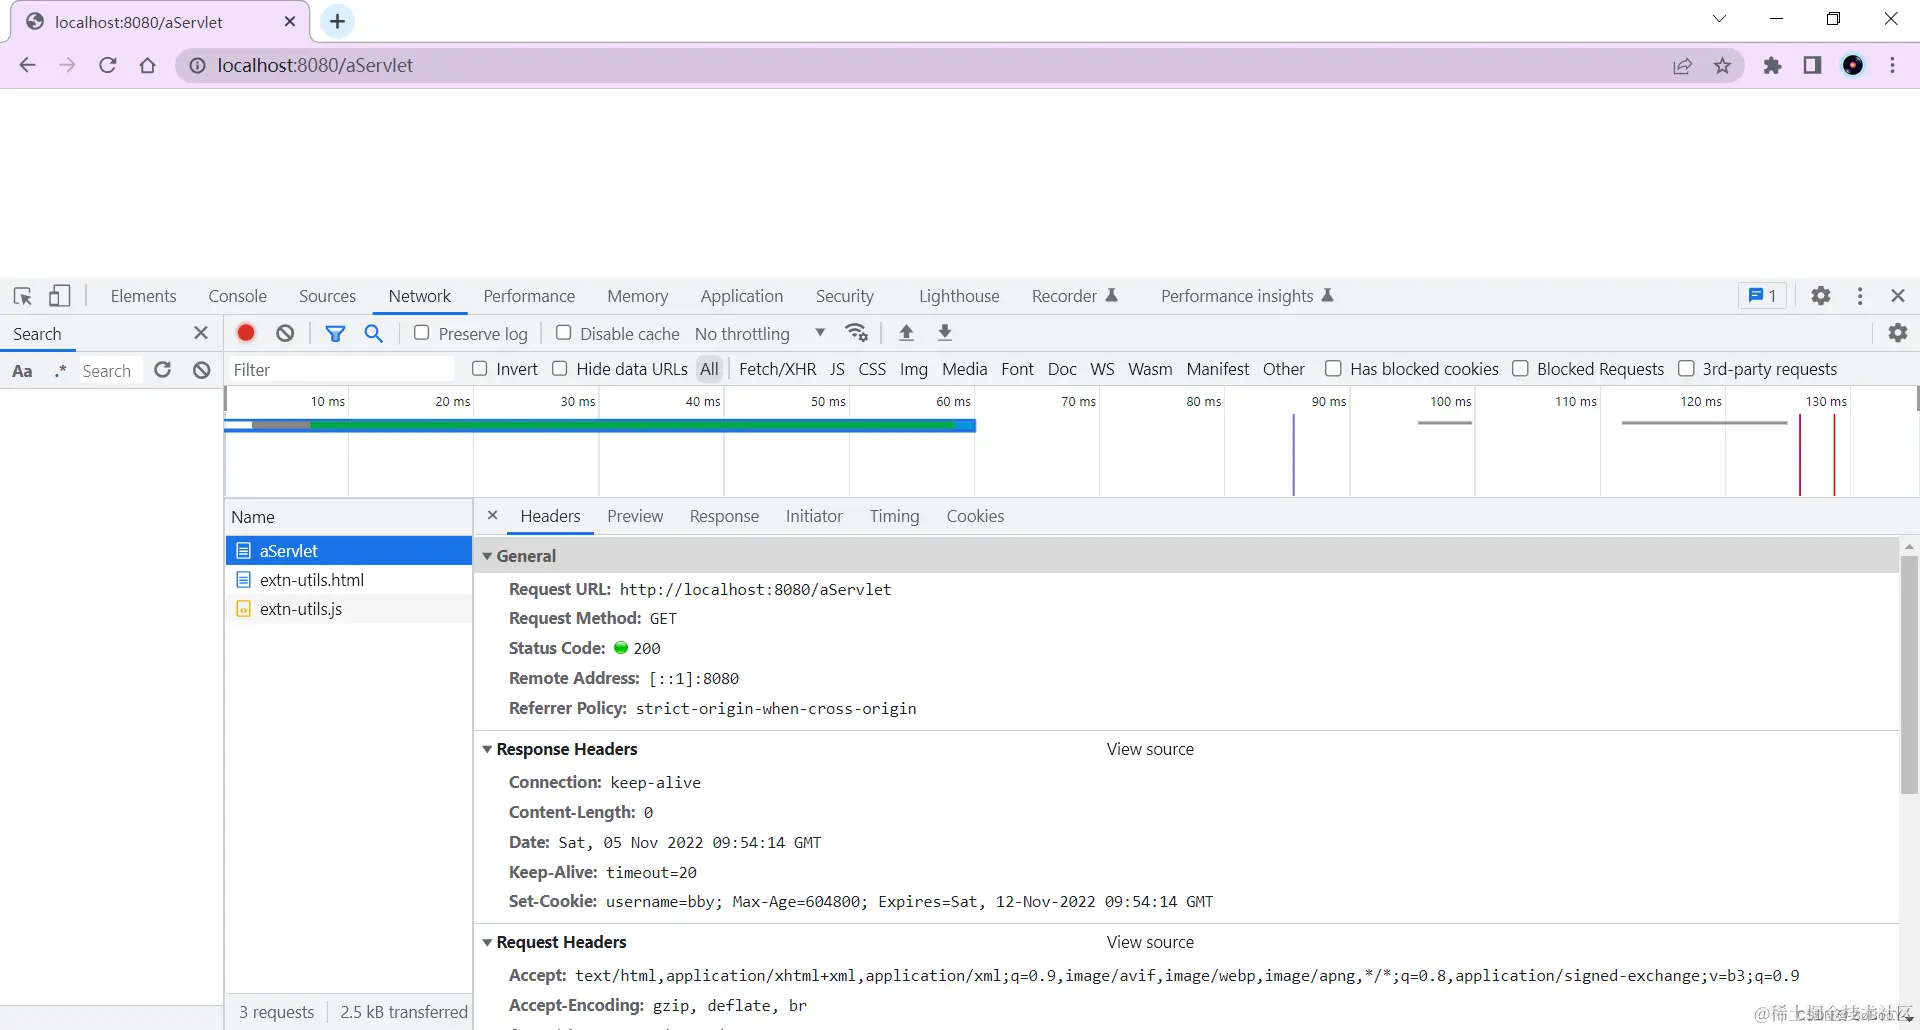This screenshot has height=1030, width=1920.
Task: Stop recording network log with red button
Action: click(246, 333)
